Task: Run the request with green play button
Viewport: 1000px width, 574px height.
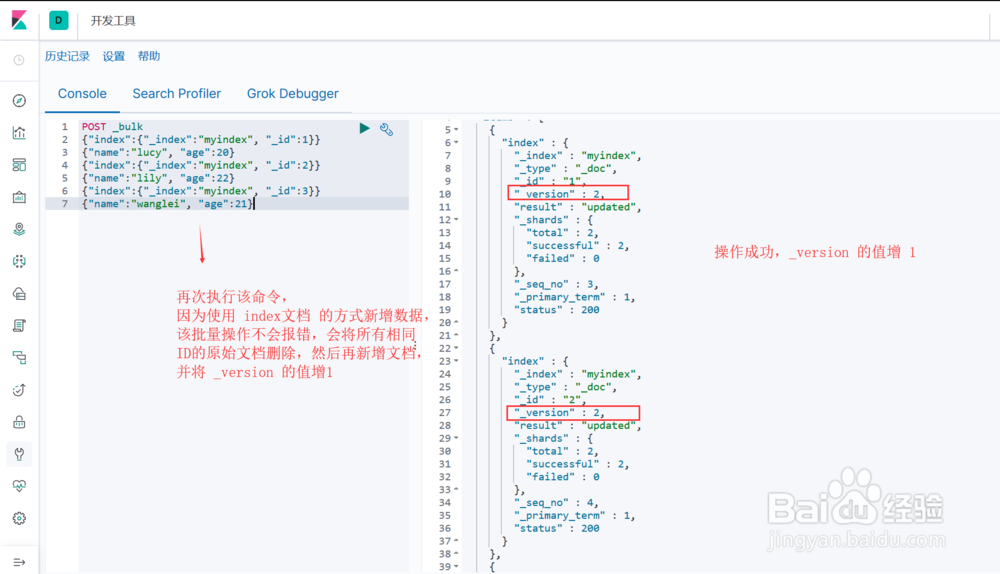Action: tap(364, 128)
